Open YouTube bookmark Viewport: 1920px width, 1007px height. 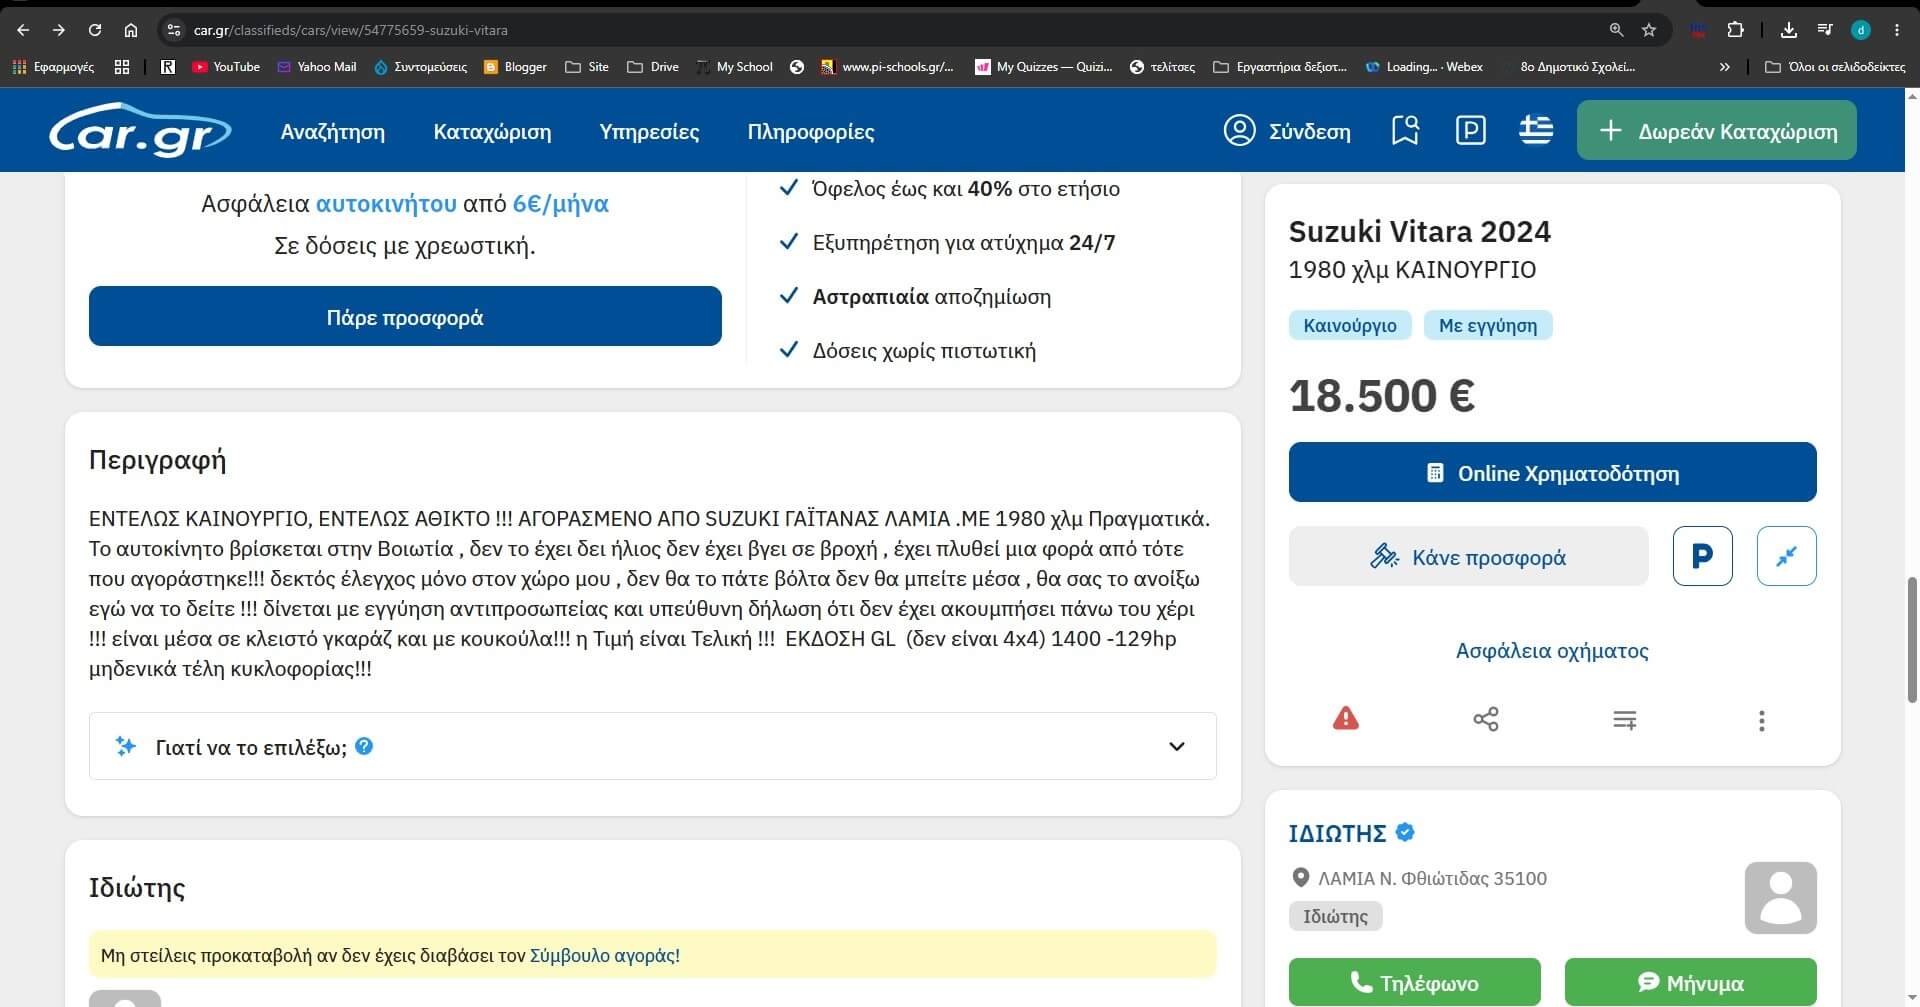[x=226, y=67]
